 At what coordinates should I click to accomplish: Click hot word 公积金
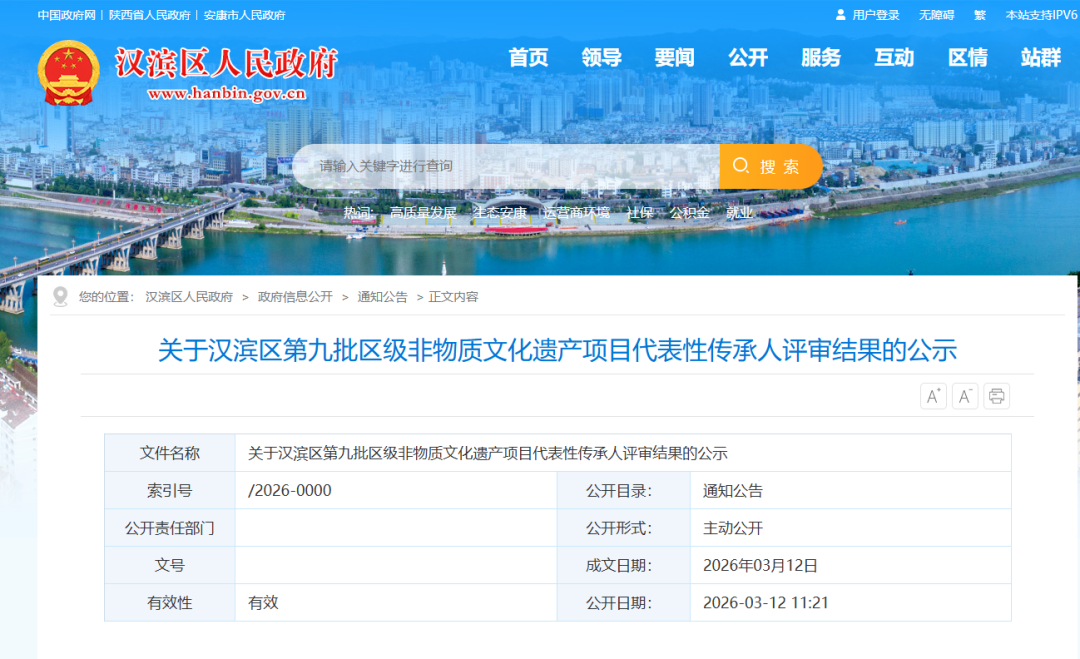[x=689, y=213]
